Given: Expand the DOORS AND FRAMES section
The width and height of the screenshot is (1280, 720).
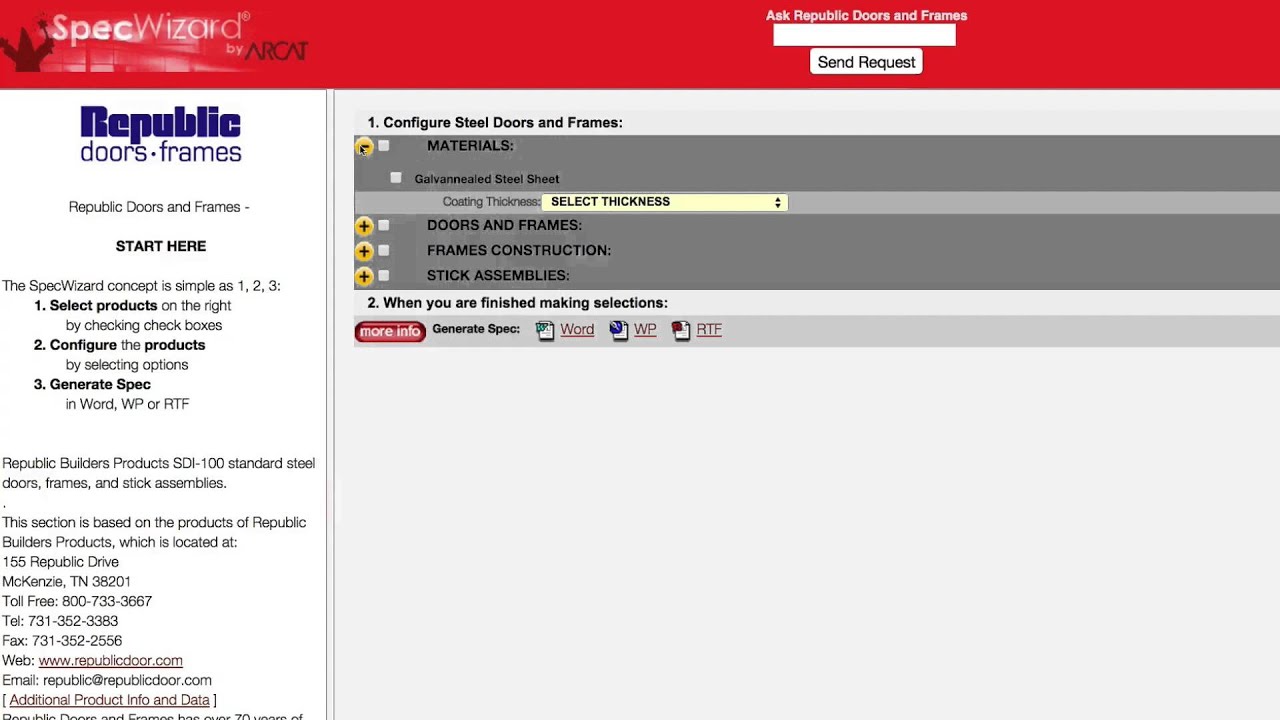Looking at the screenshot, I should pyautogui.click(x=364, y=227).
